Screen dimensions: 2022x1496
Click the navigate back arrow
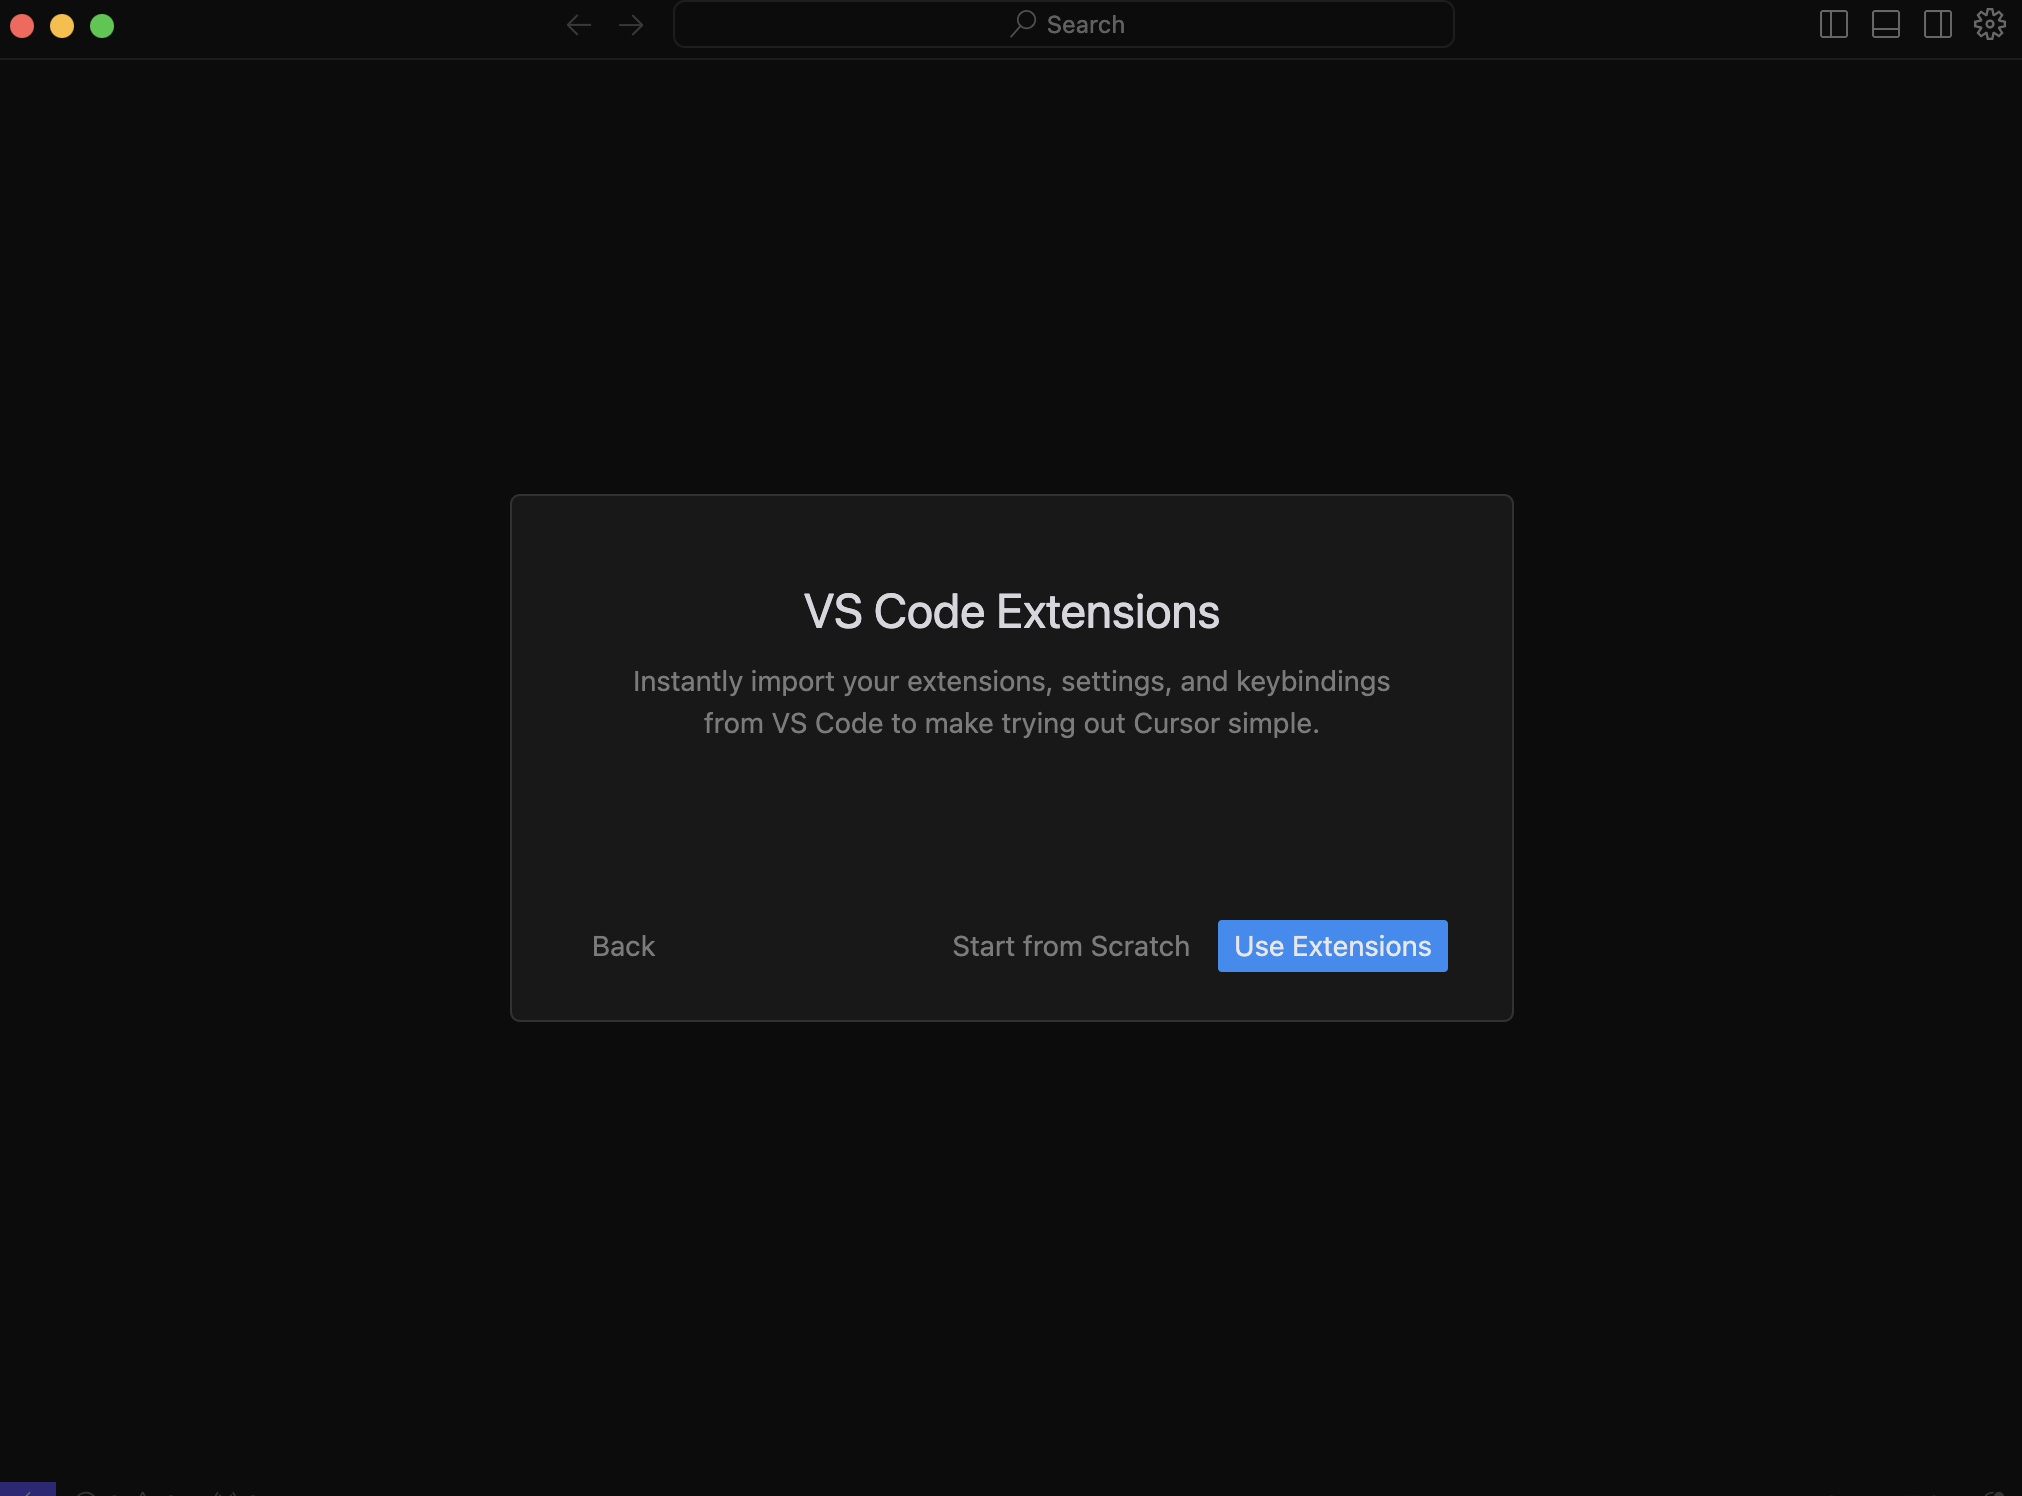pos(578,25)
